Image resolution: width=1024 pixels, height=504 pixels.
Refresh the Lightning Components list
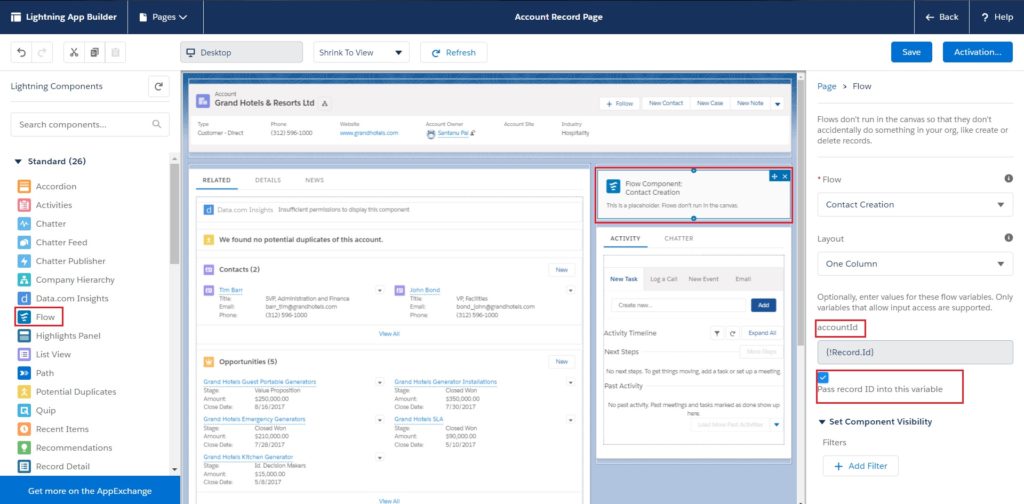click(158, 87)
